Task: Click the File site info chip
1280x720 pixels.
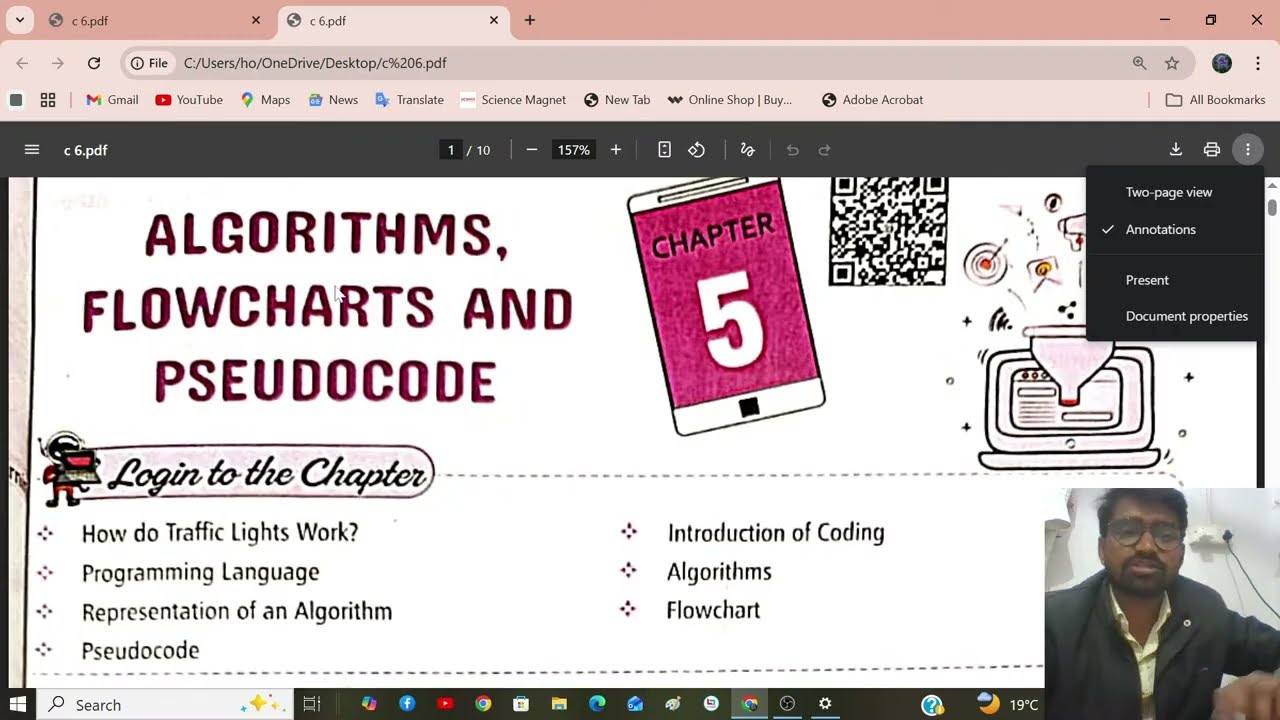Action: pyautogui.click(x=149, y=63)
